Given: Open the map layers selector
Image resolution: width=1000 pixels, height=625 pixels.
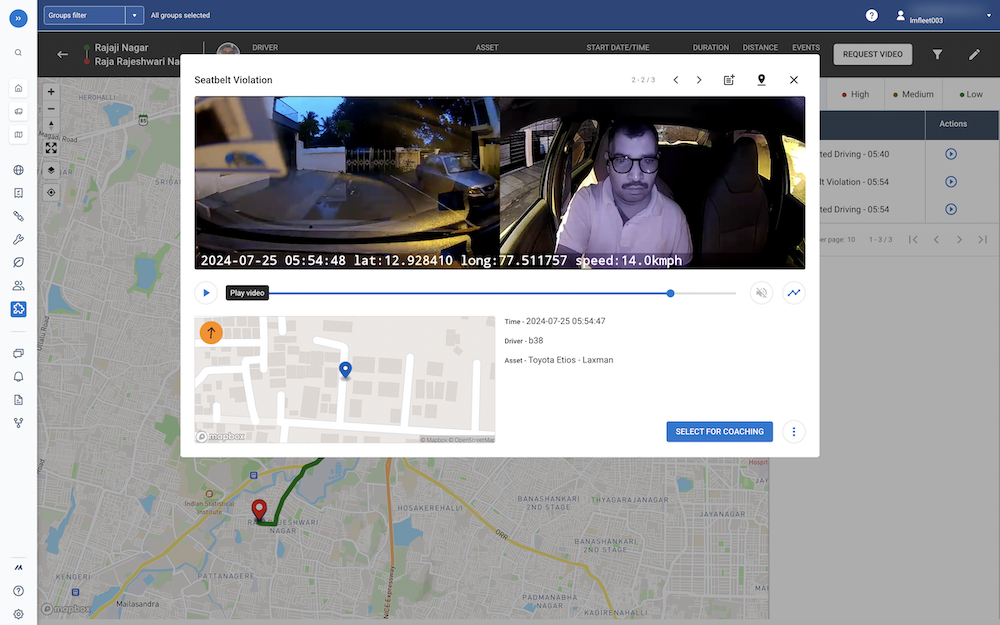Looking at the screenshot, I should click(x=51, y=170).
